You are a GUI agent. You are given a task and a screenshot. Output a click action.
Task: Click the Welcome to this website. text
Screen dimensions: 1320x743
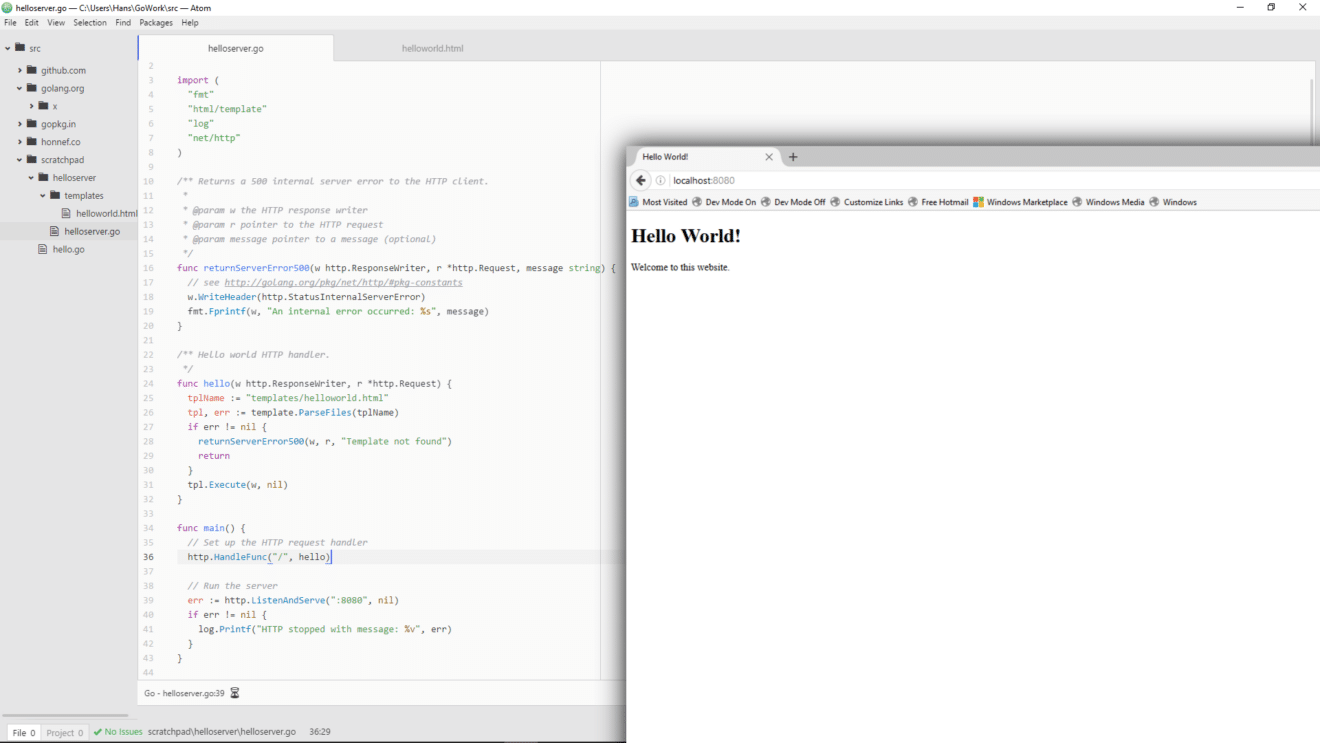(680, 267)
